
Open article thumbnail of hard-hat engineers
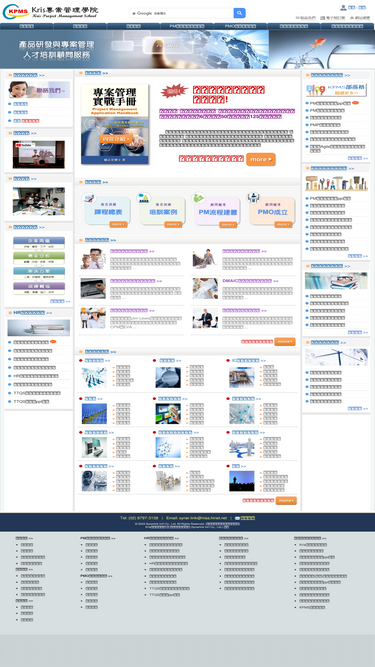(93, 318)
